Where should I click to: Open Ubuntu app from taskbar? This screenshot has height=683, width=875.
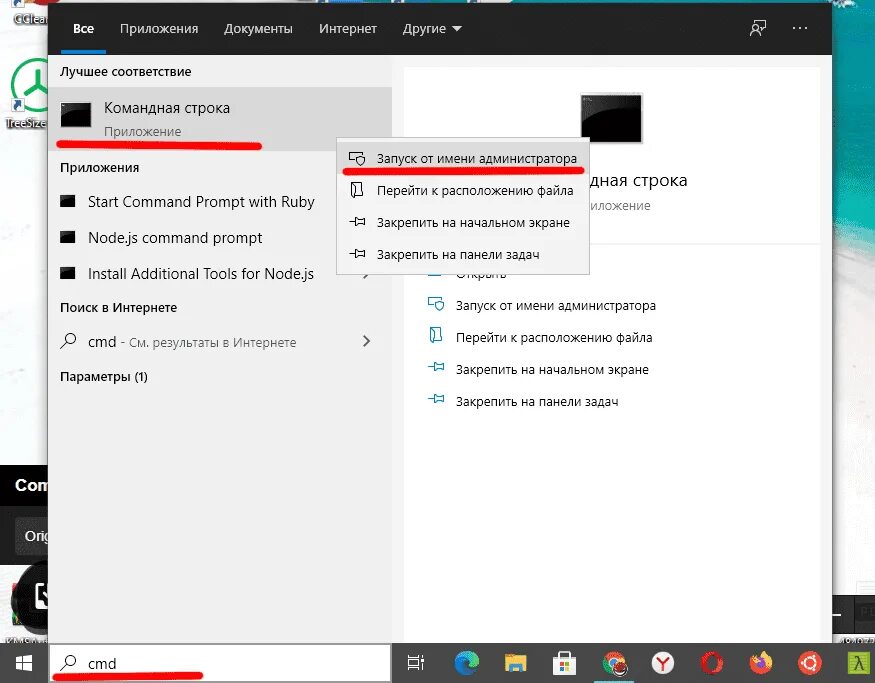810,663
